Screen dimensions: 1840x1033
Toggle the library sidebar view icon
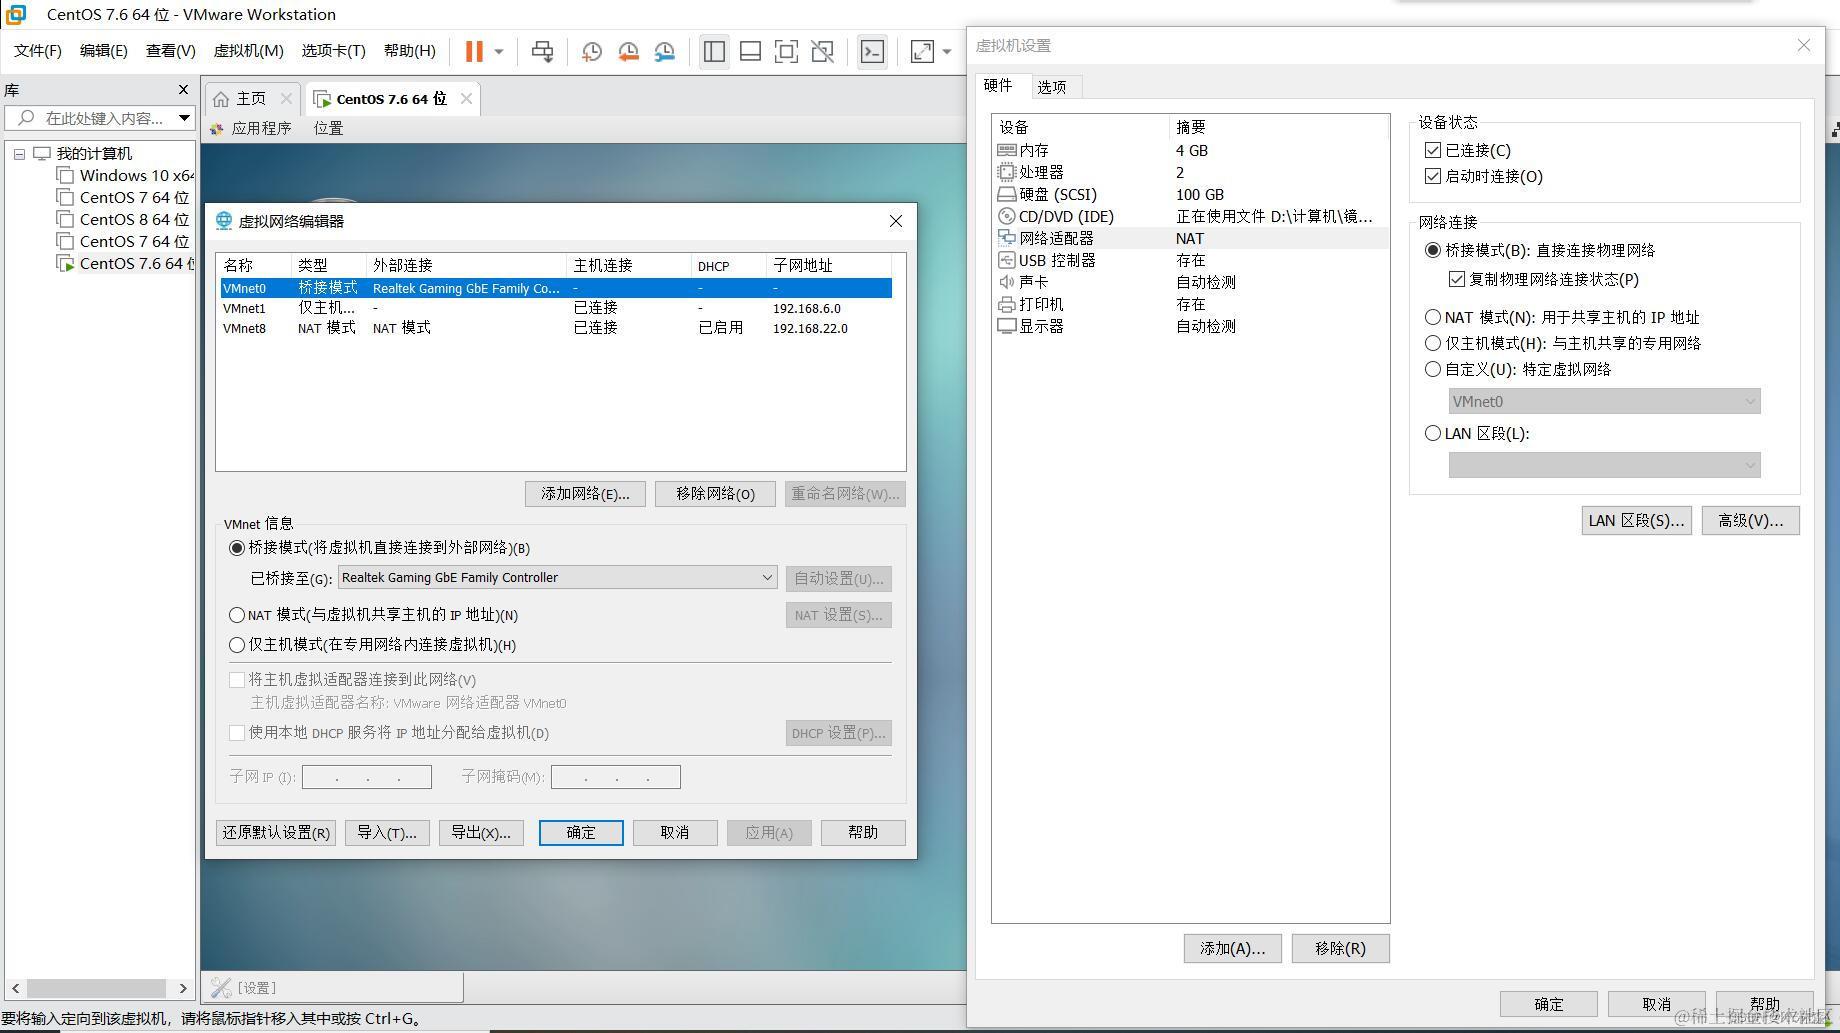pos(714,51)
